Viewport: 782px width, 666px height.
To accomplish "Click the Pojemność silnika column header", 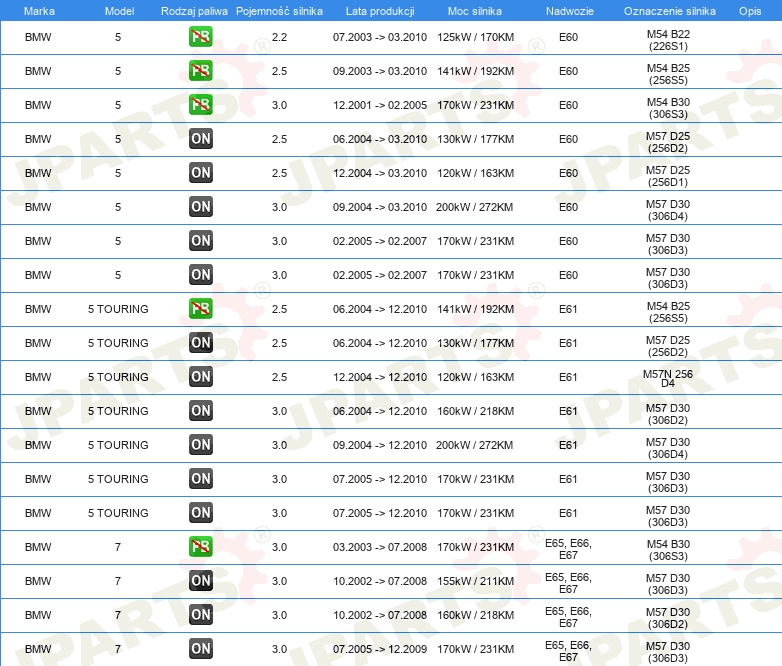I will coord(279,11).
